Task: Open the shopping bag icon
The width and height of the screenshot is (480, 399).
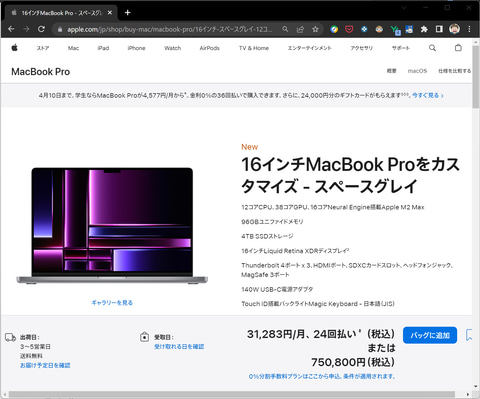Action: click(x=458, y=48)
